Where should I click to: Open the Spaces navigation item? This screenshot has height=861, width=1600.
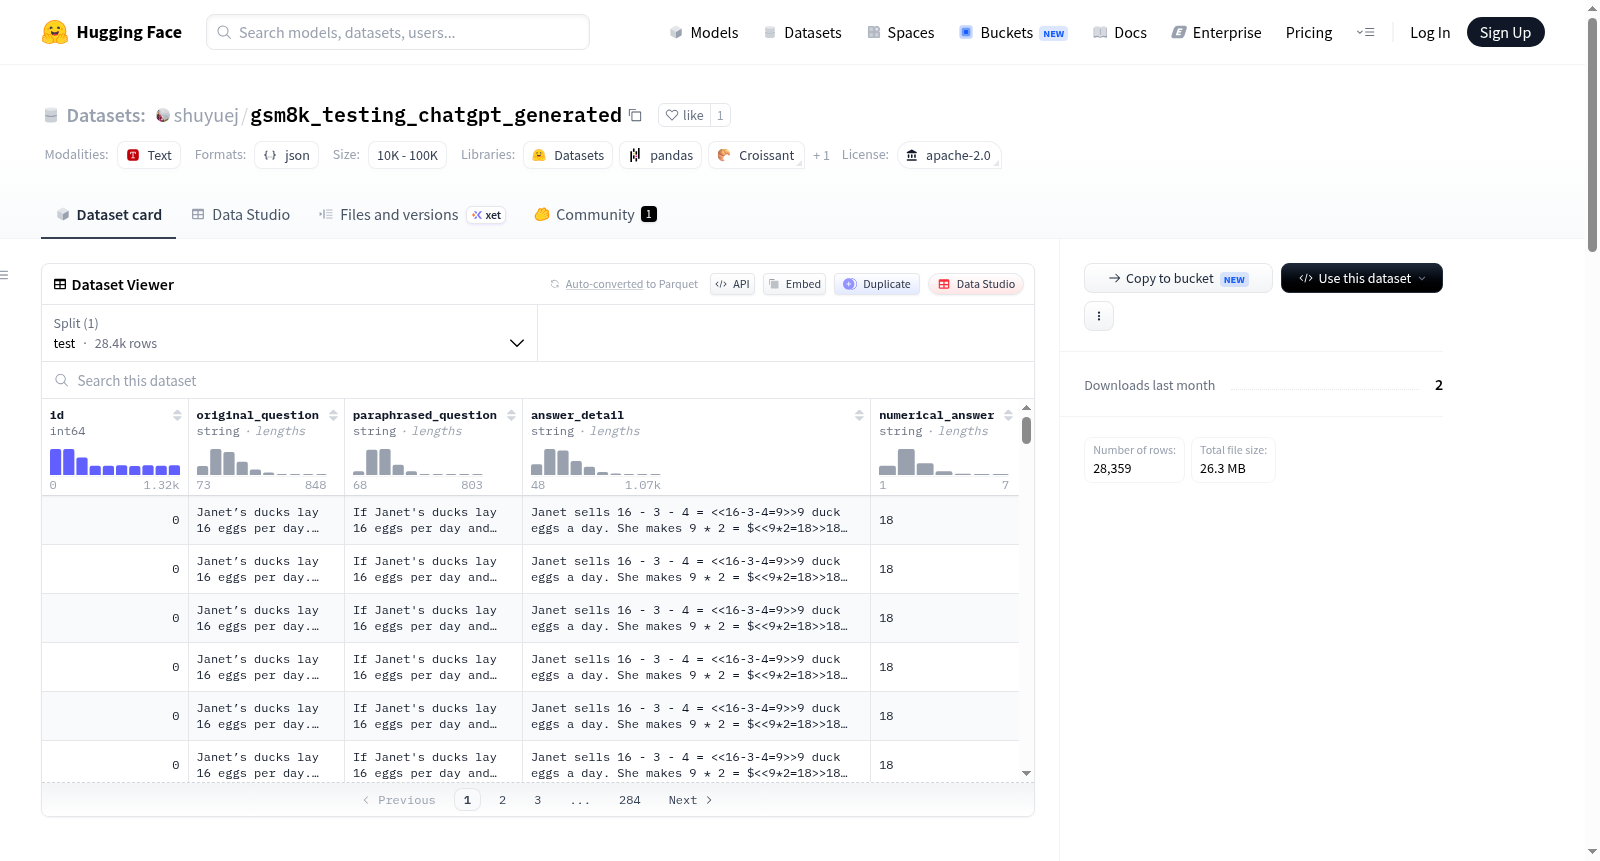[x=900, y=32]
